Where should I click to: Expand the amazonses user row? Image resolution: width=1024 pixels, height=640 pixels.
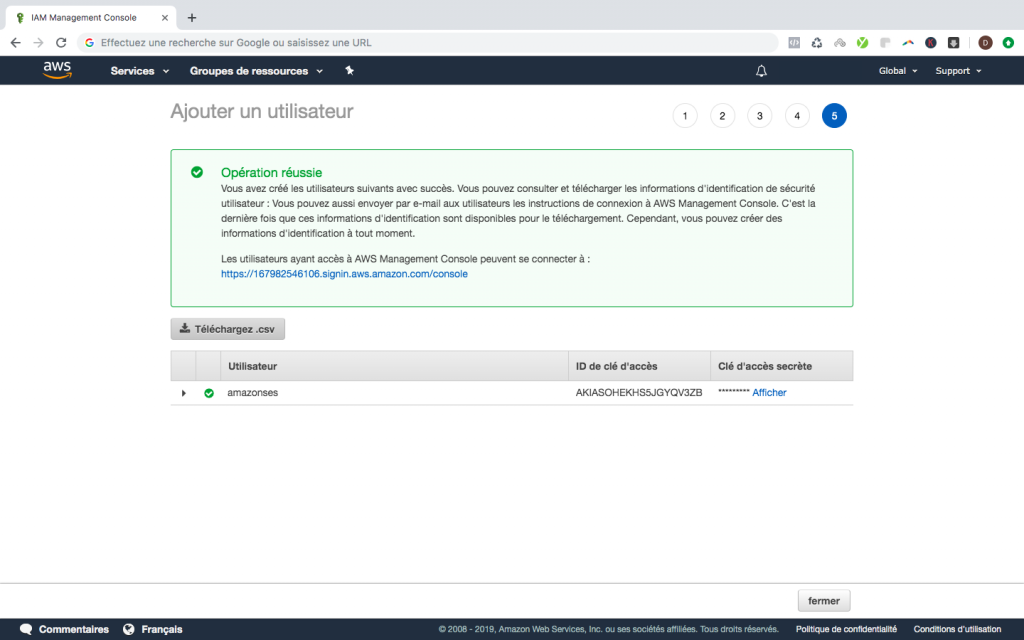pyautogui.click(x=183, y=393)
